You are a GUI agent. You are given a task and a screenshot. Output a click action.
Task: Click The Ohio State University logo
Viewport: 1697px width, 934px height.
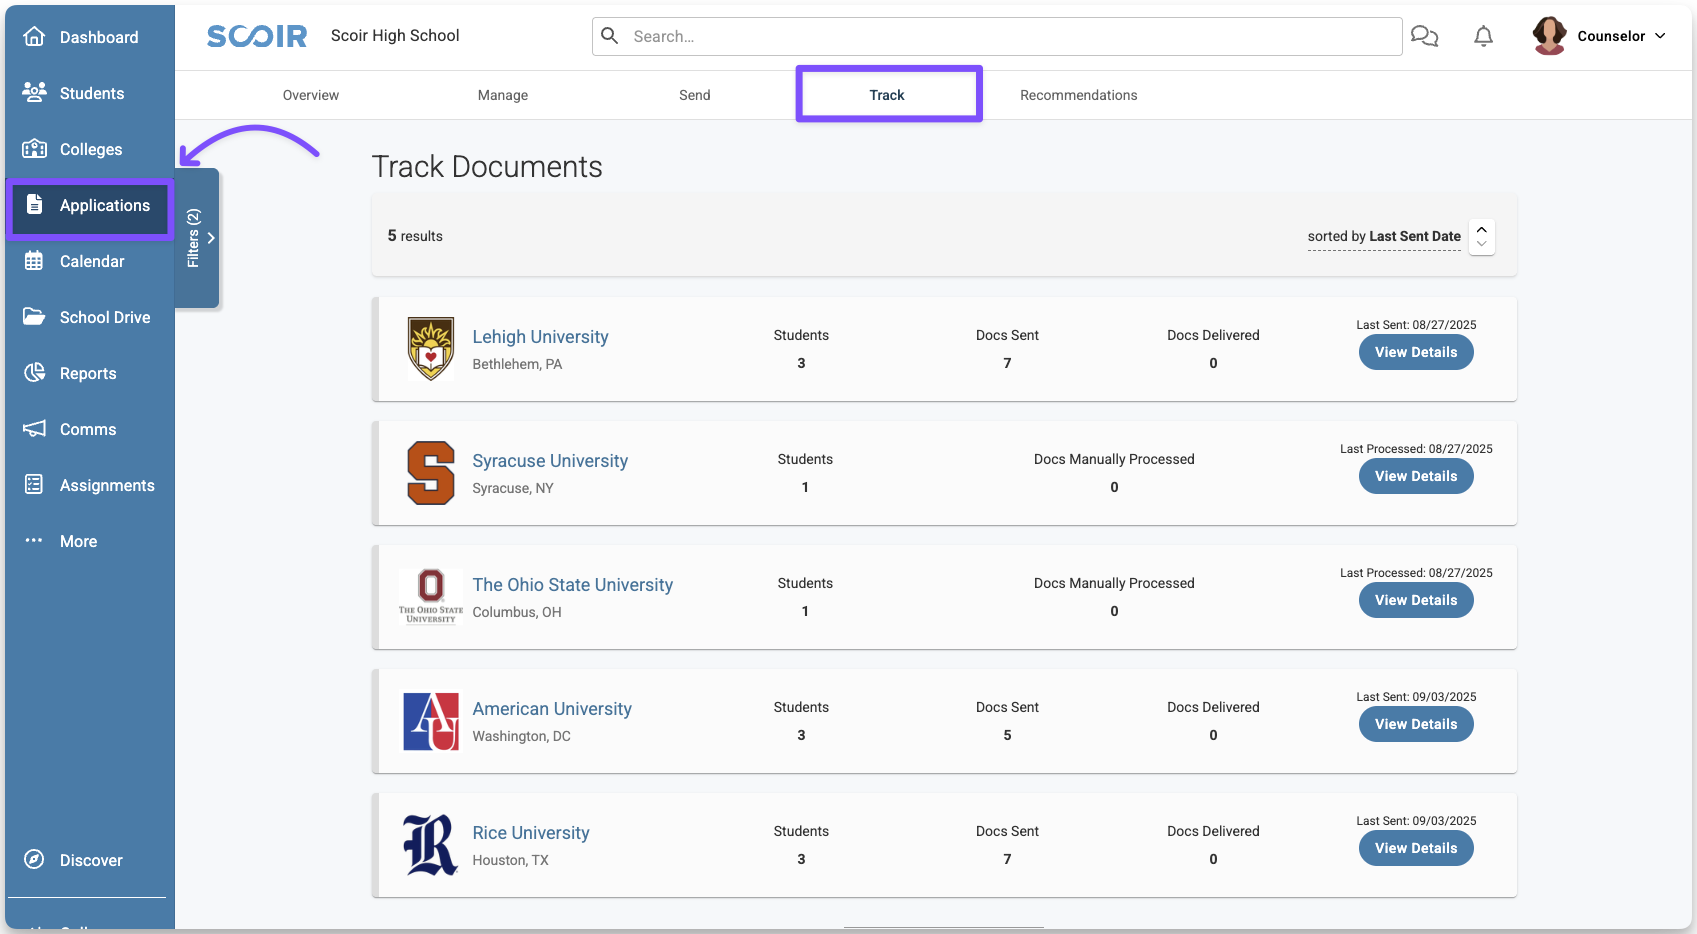431,597
